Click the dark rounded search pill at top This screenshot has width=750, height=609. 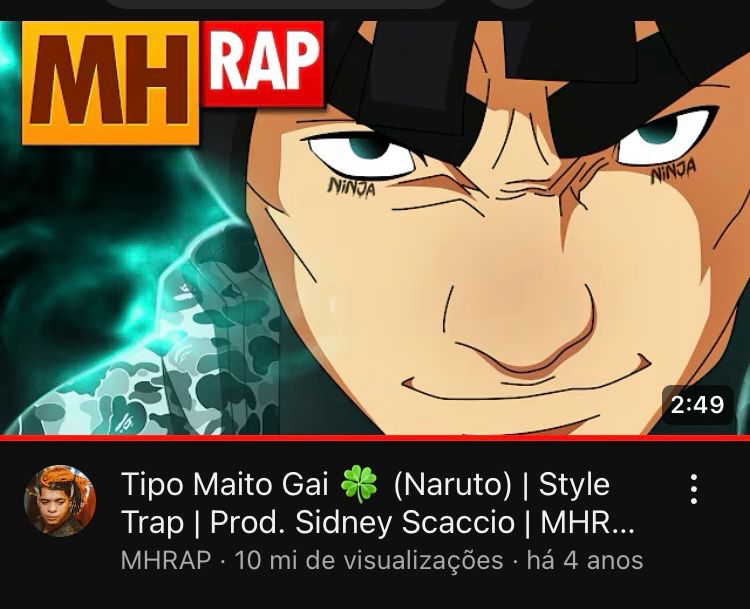click(x=275, y=4)
